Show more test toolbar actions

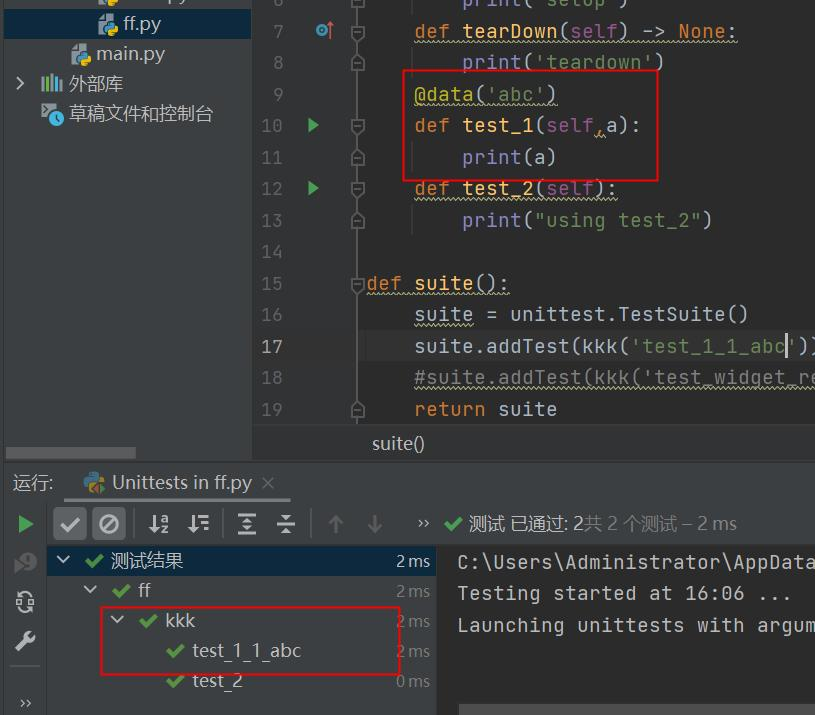tap(424, 523)
